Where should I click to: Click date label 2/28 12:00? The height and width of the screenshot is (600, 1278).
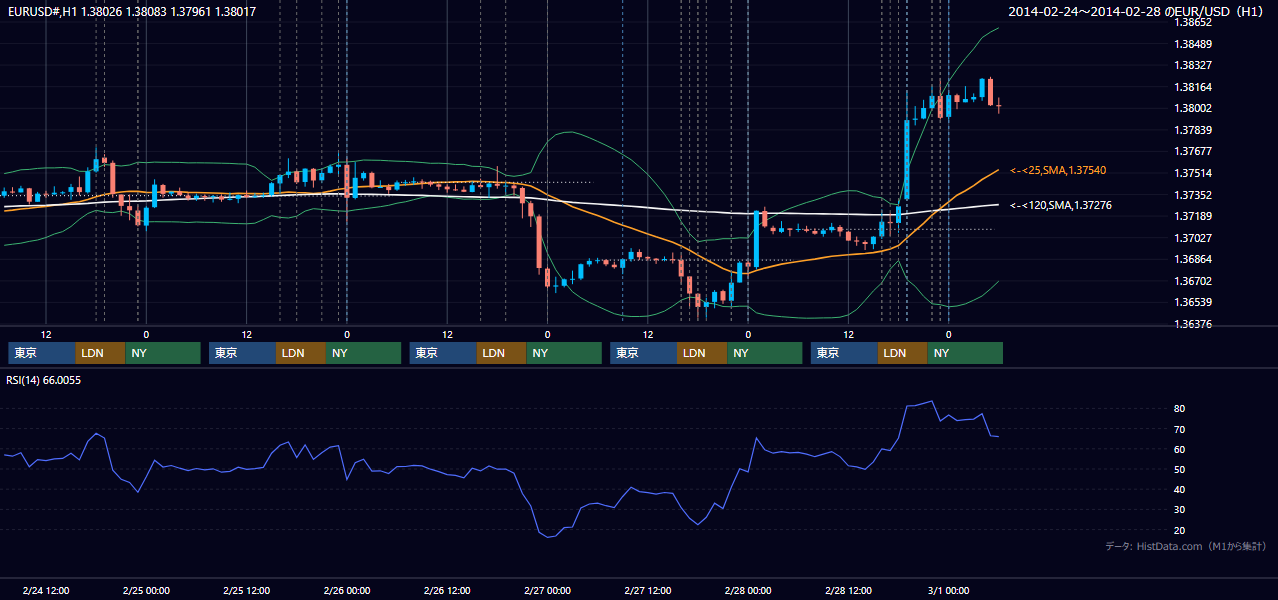[x=849, y=591]
